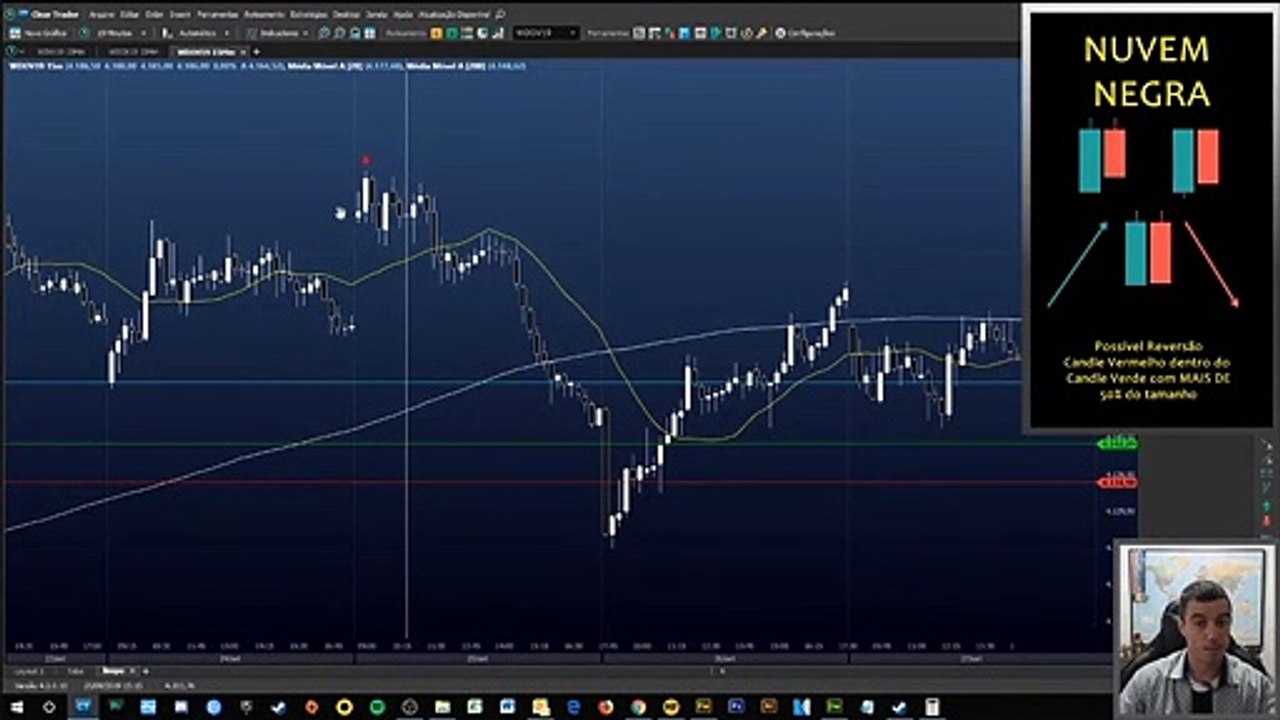Open the Inserir menu
Screen dimensions: 1280x720
pos(180,15)
